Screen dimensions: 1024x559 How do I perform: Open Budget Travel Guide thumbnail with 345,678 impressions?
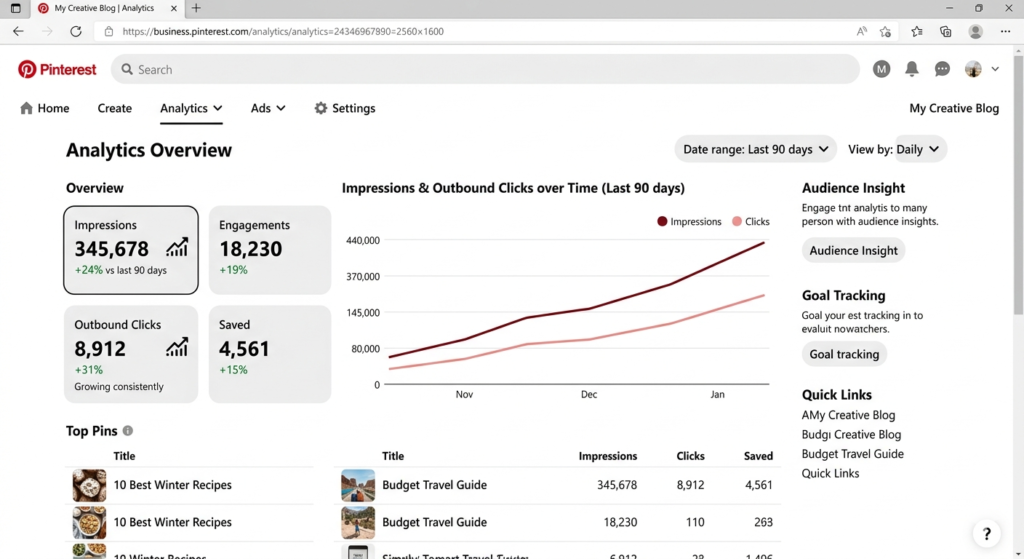tap(358, 485)
